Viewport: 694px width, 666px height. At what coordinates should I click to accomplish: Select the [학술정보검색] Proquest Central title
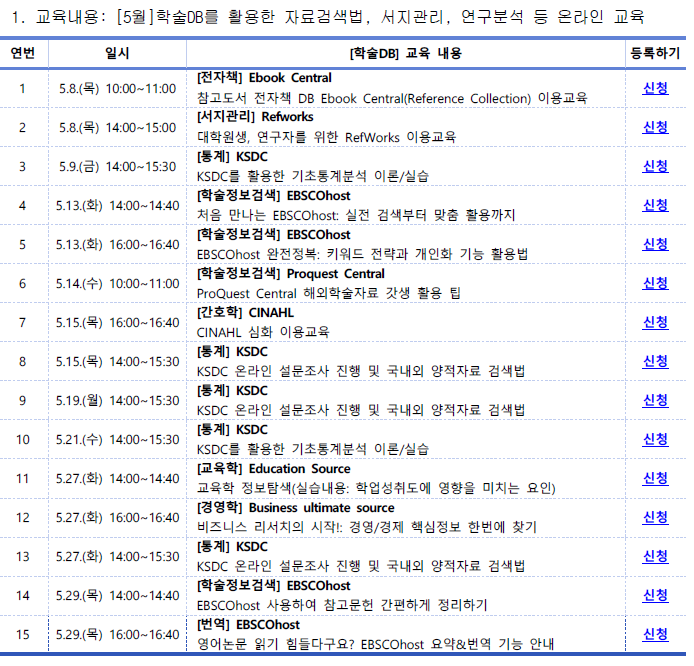pos(291,273)
